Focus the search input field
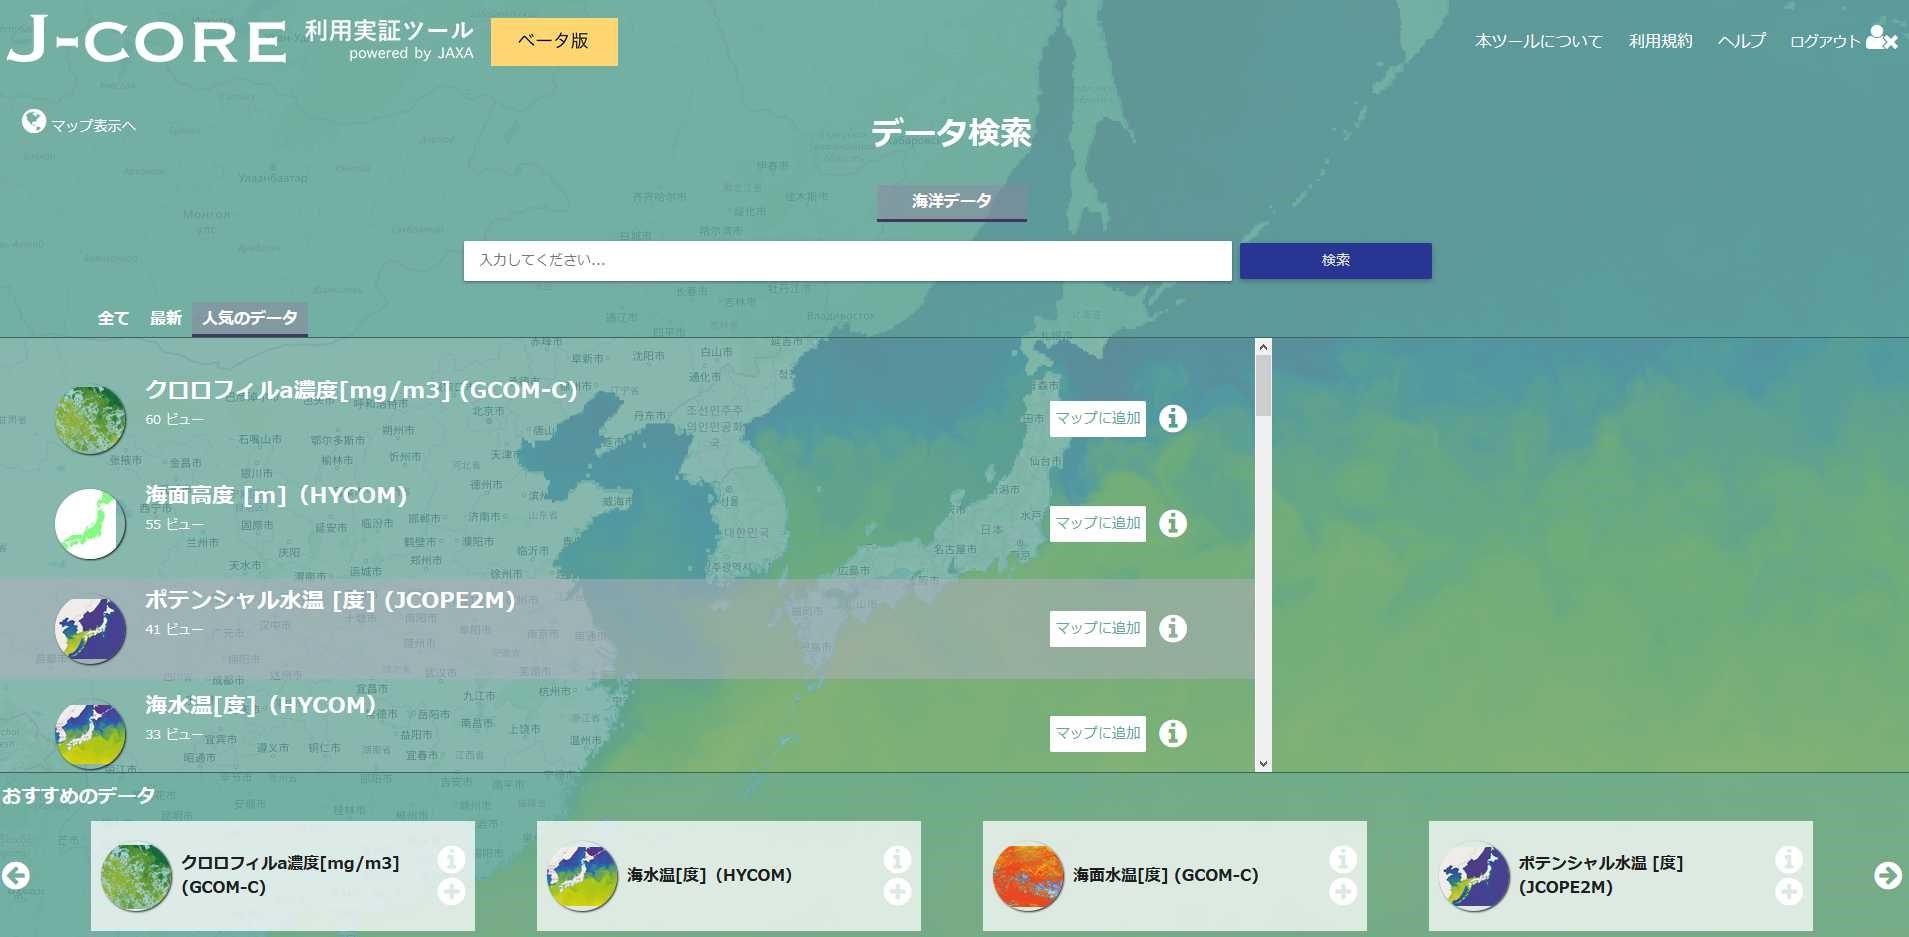Image resolution: width=1909 pixels, height=937 pixels. (x=848, y=260)
